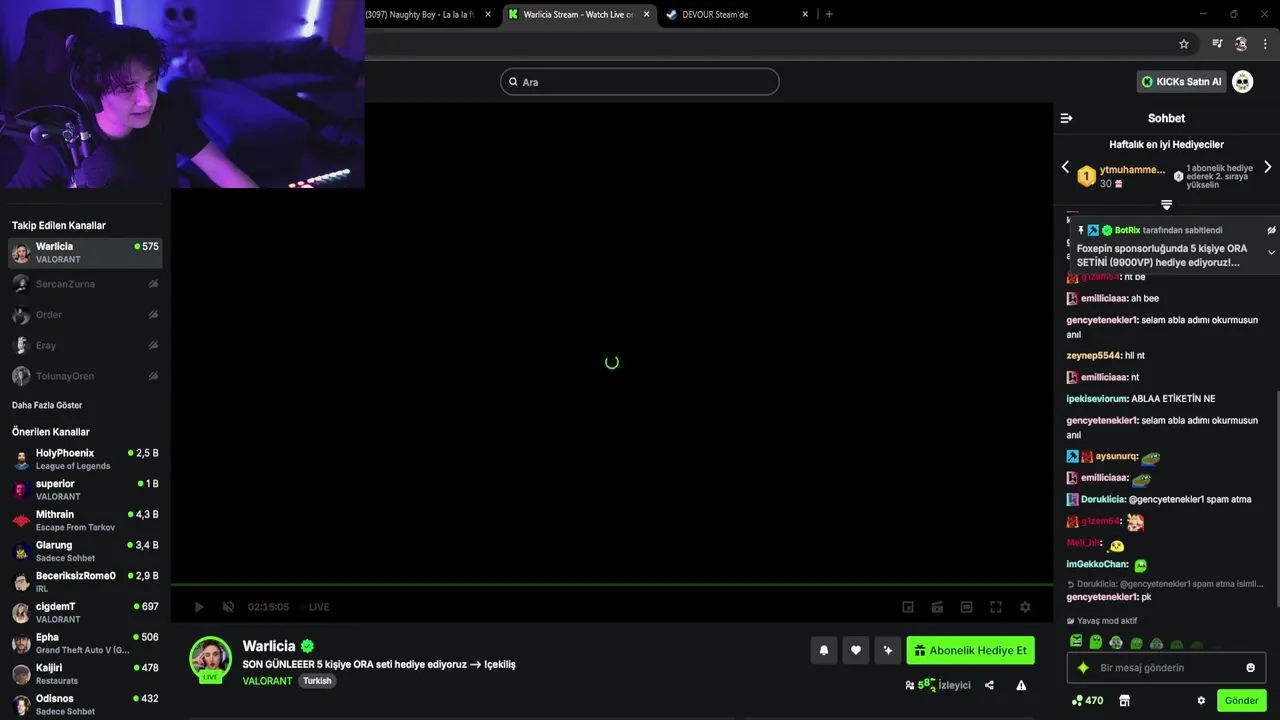1280x720 pixels.
Task: Open chat settings gear icon
Action: pos(1201,700)
